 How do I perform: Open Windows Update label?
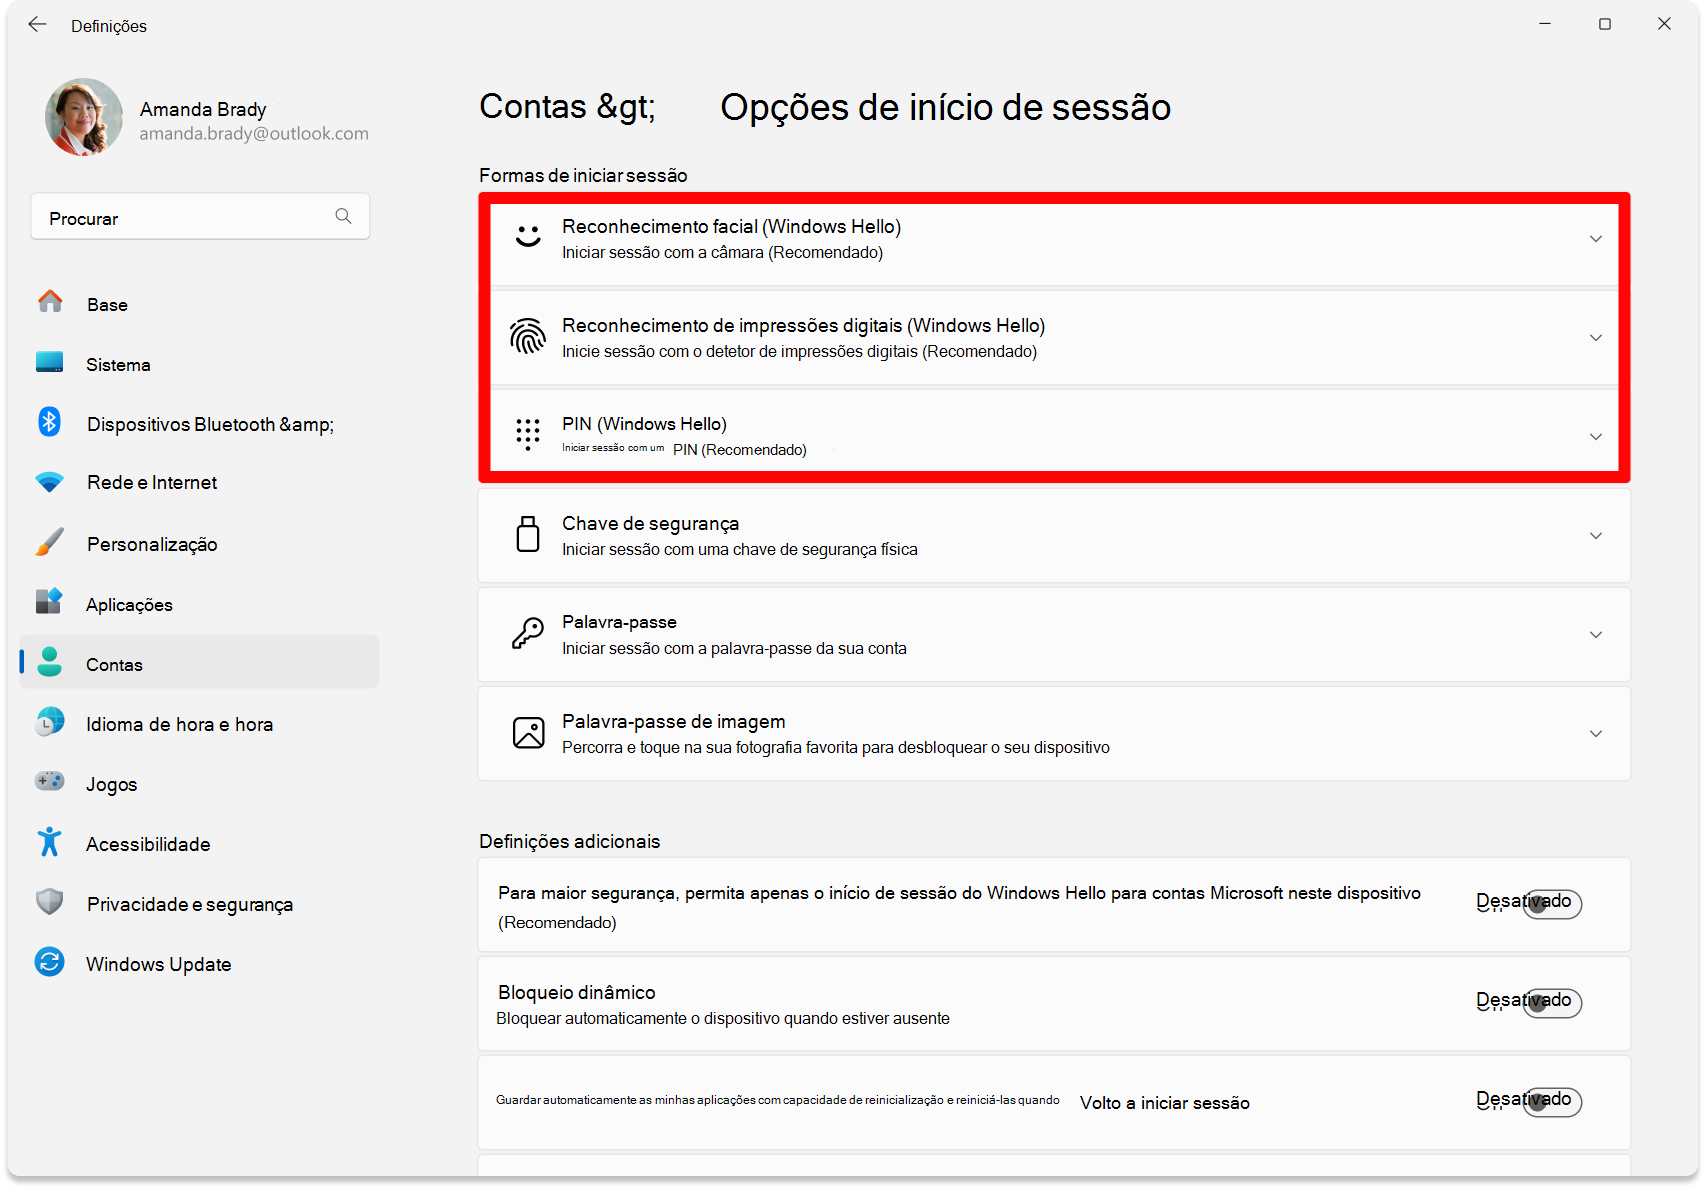[x=159, y=964]
